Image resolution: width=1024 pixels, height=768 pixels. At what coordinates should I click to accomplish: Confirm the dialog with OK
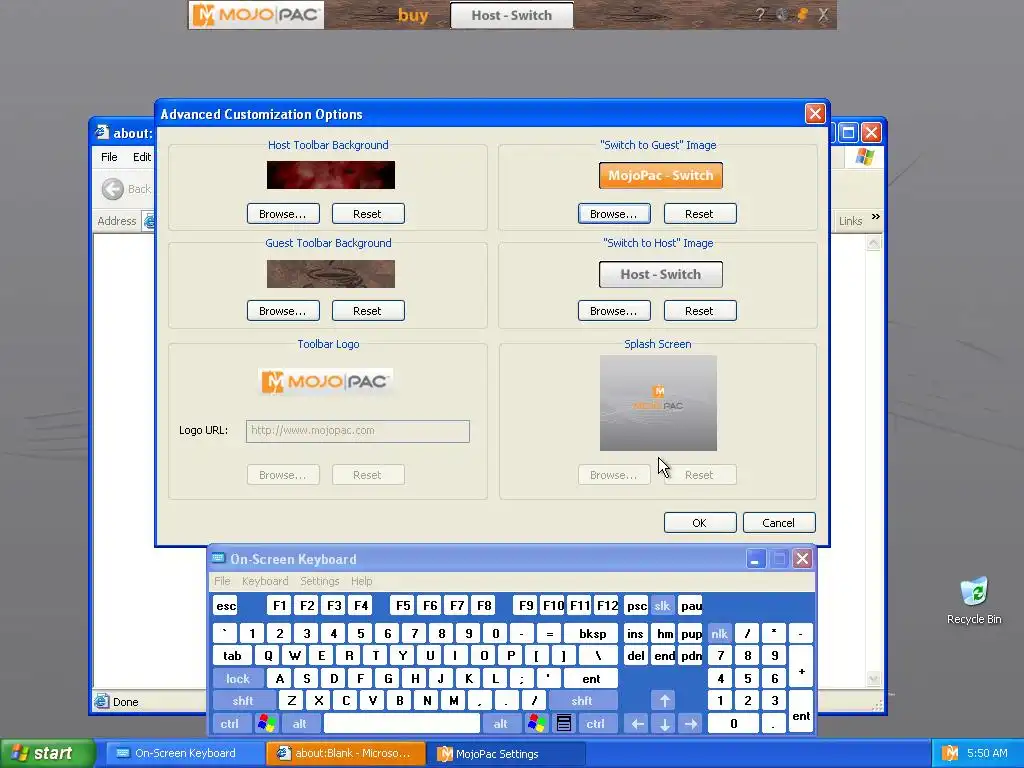tap(699, 522)
